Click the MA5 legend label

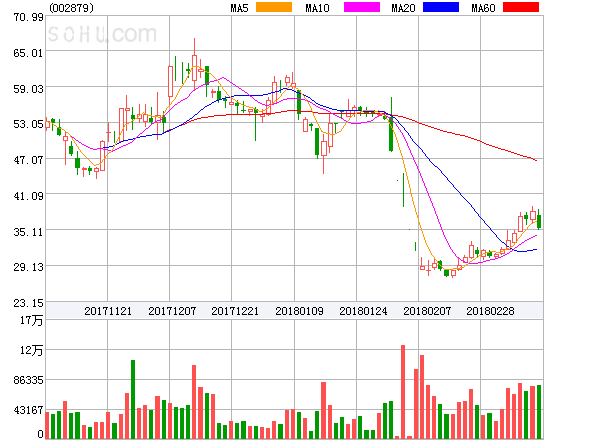point(239,8)
